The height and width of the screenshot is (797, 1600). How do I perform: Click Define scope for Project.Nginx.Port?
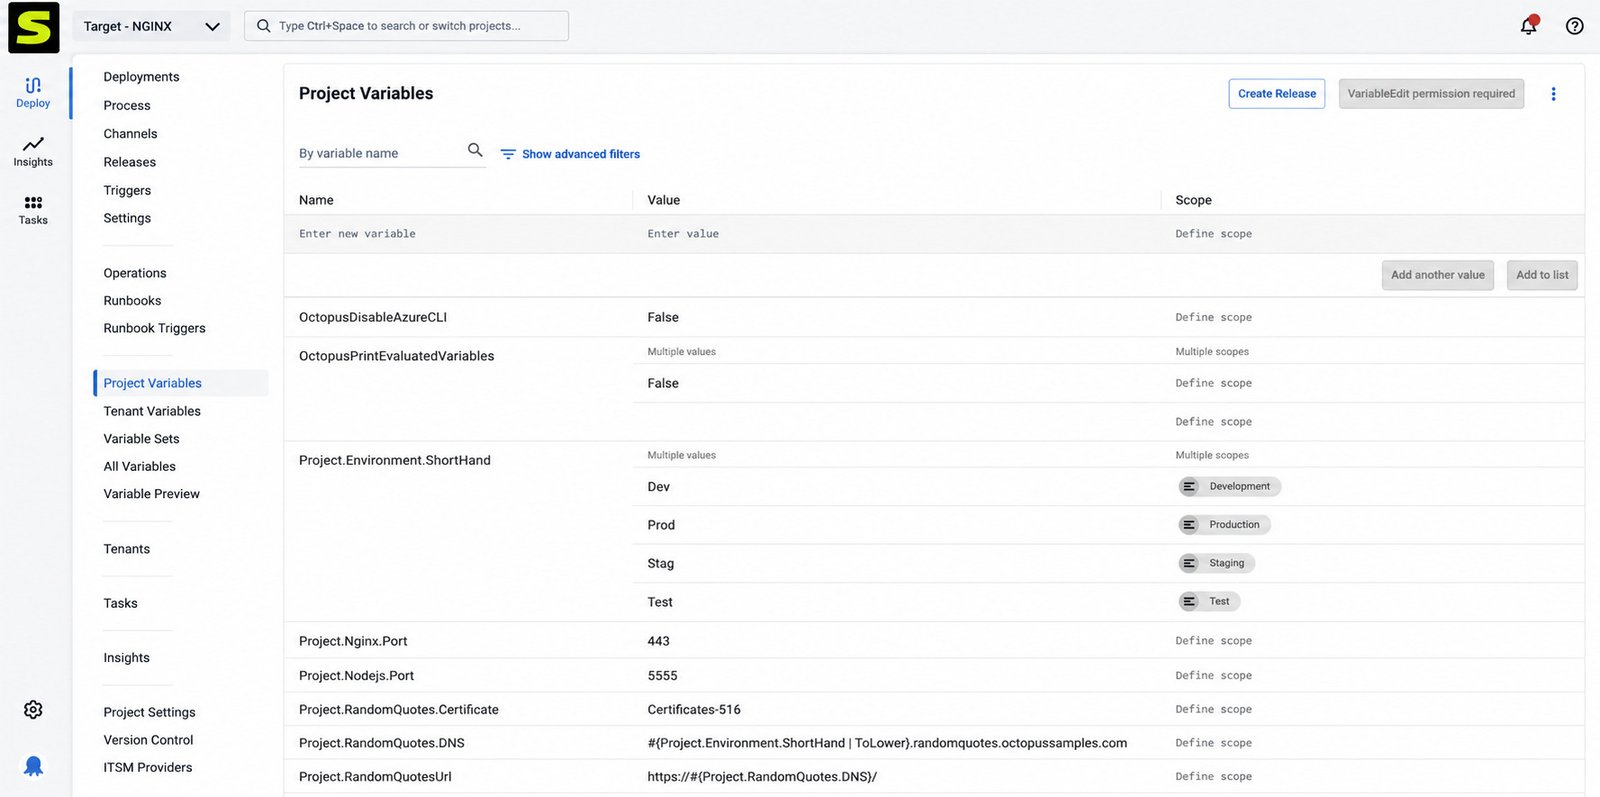point(1213,641)
